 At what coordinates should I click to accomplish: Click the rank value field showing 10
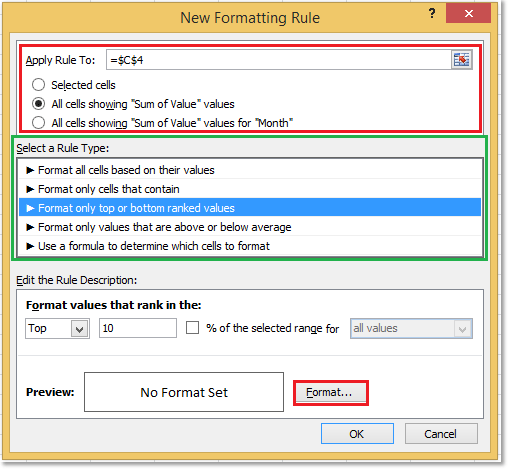(x=138, y=328)
